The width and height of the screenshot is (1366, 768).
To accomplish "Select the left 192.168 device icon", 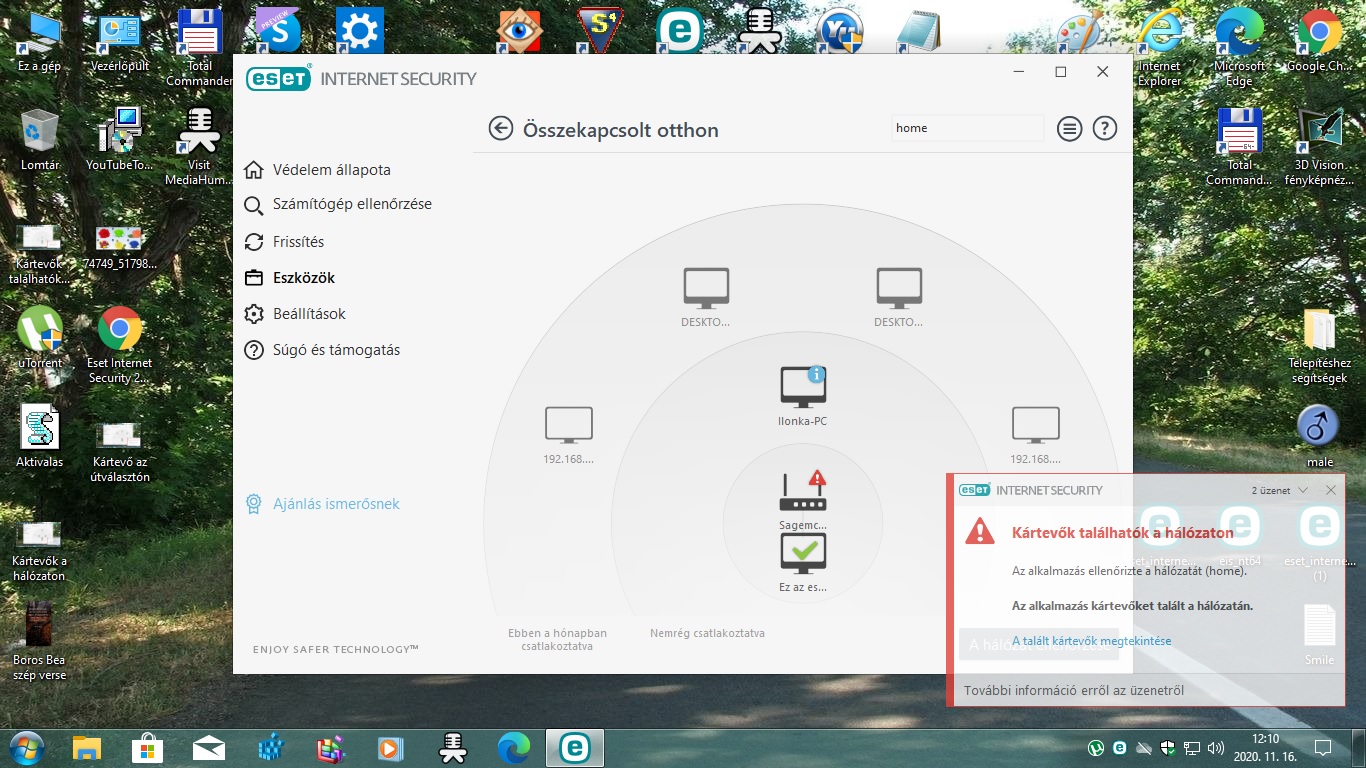I will pyautogui.click(x=569, y=425).
